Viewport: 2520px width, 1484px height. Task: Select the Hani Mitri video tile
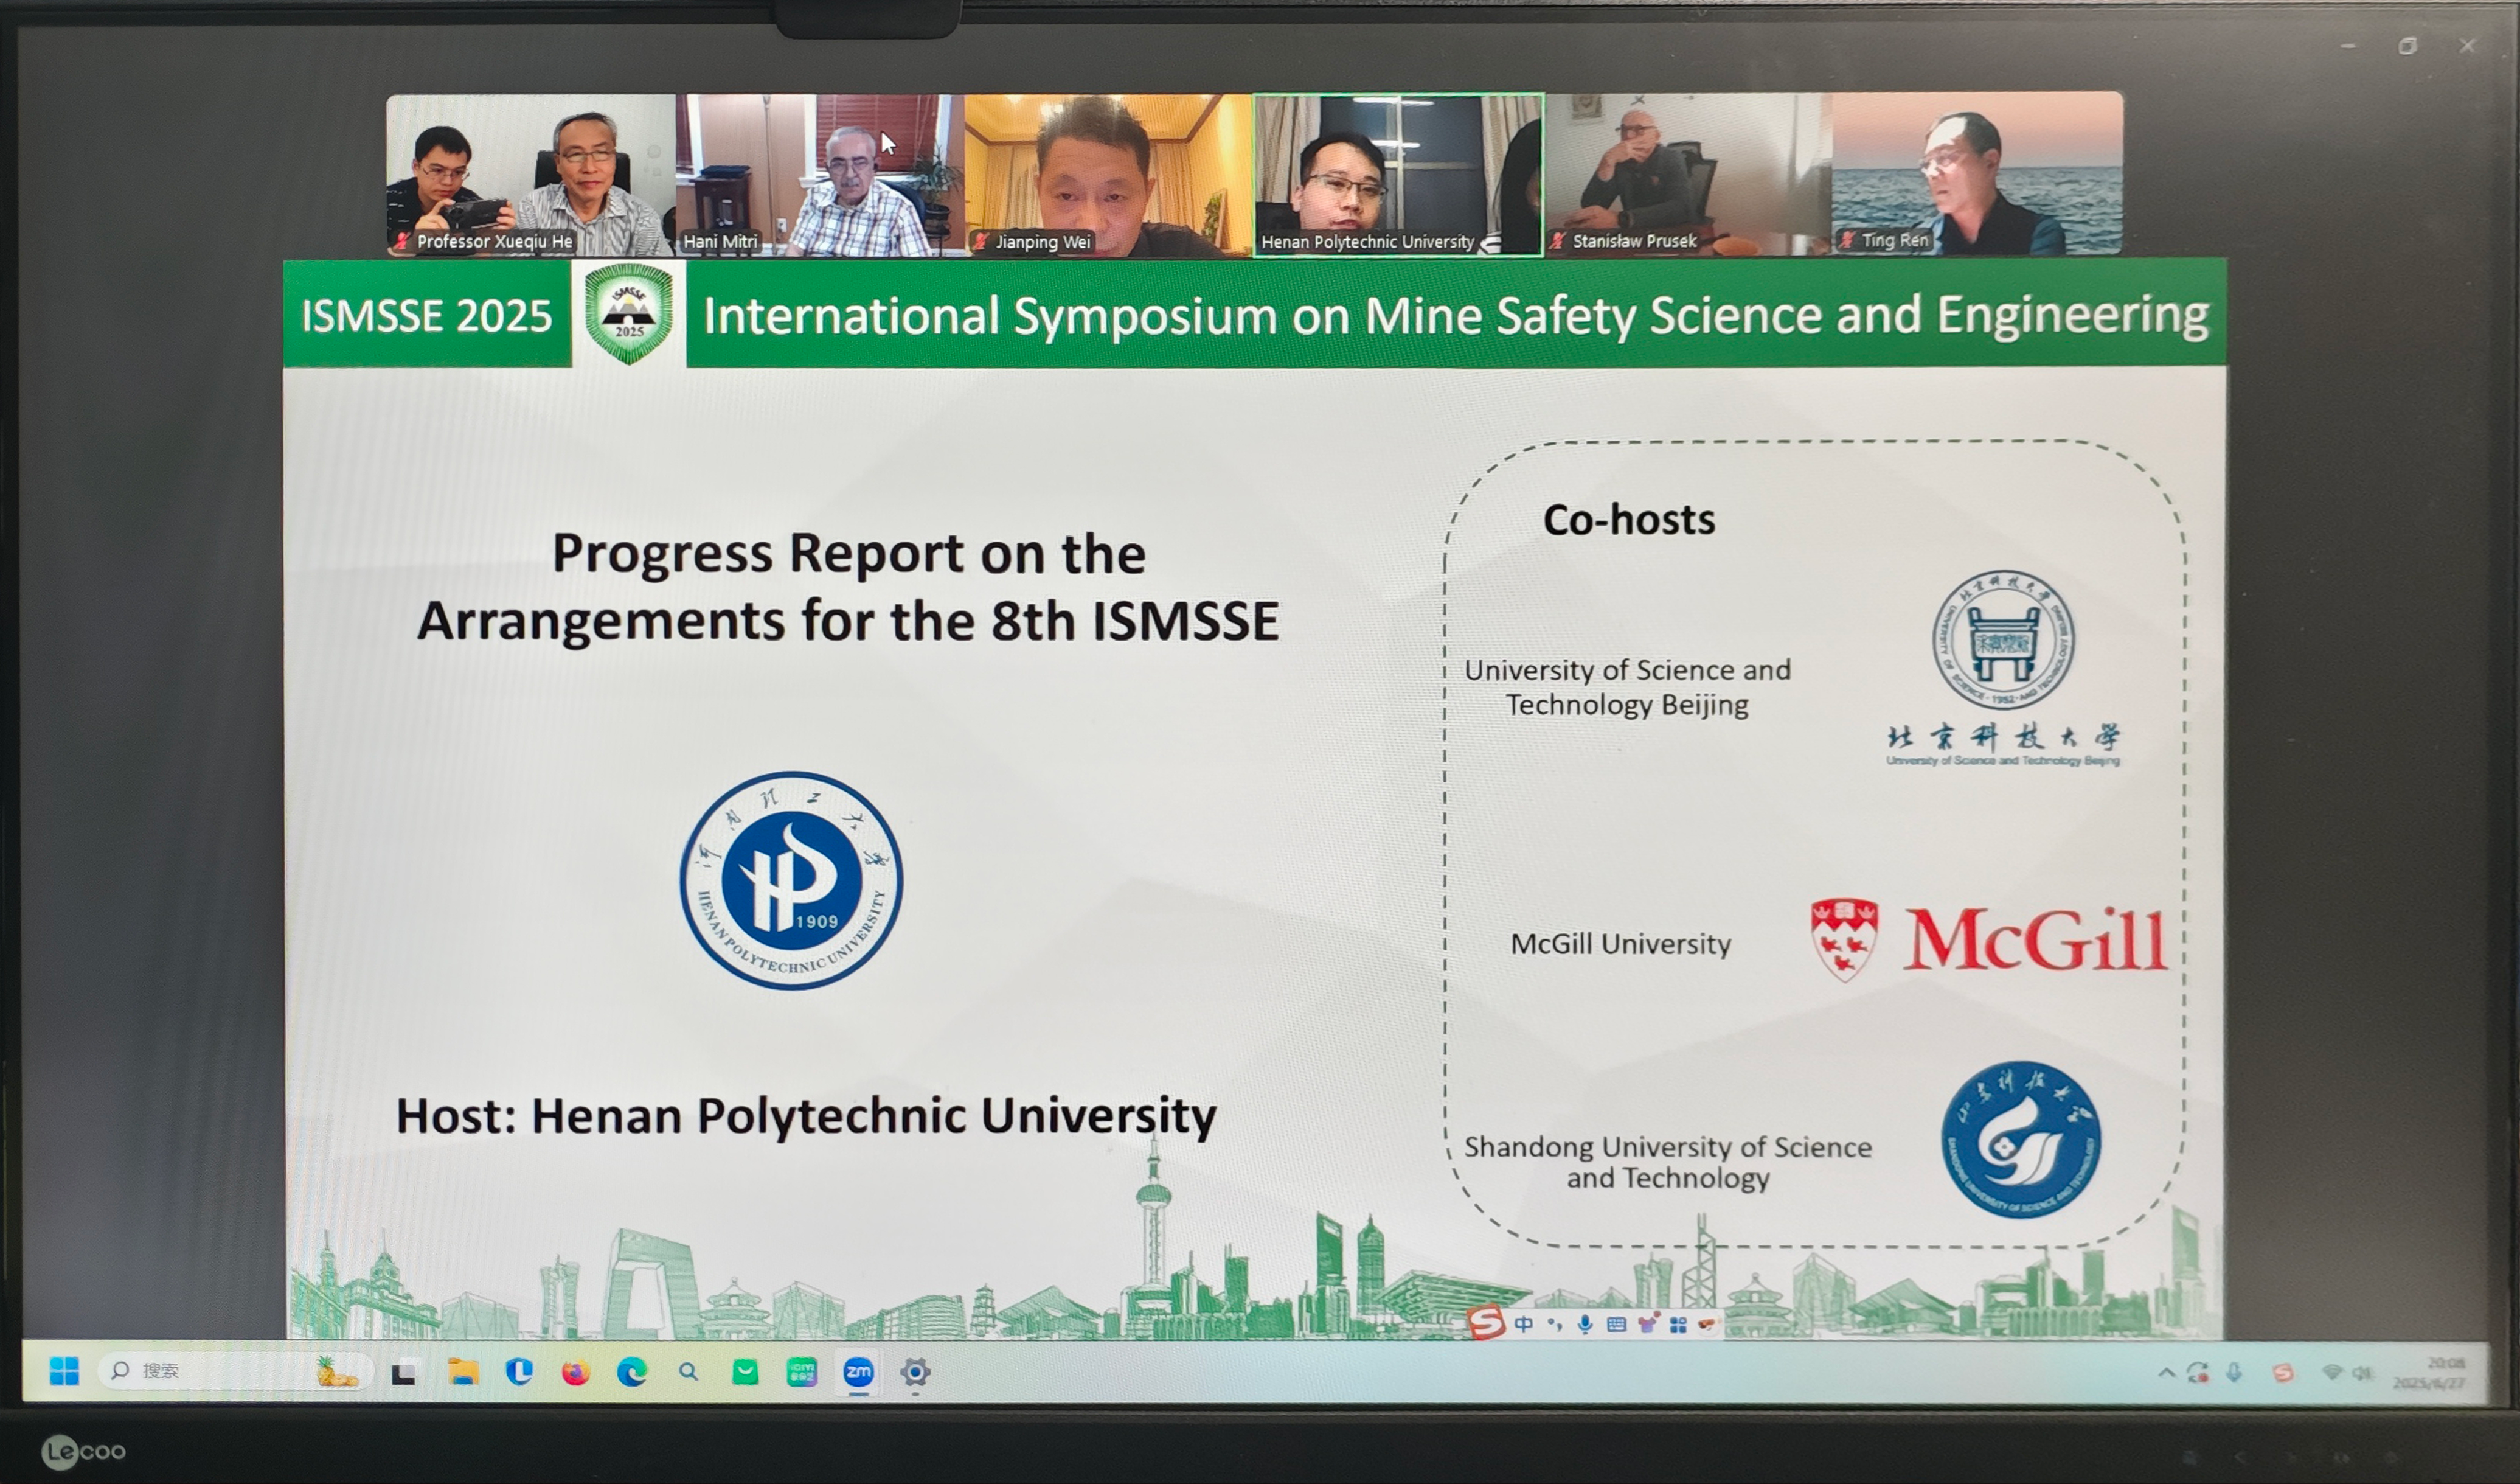[x=820, y=175]
